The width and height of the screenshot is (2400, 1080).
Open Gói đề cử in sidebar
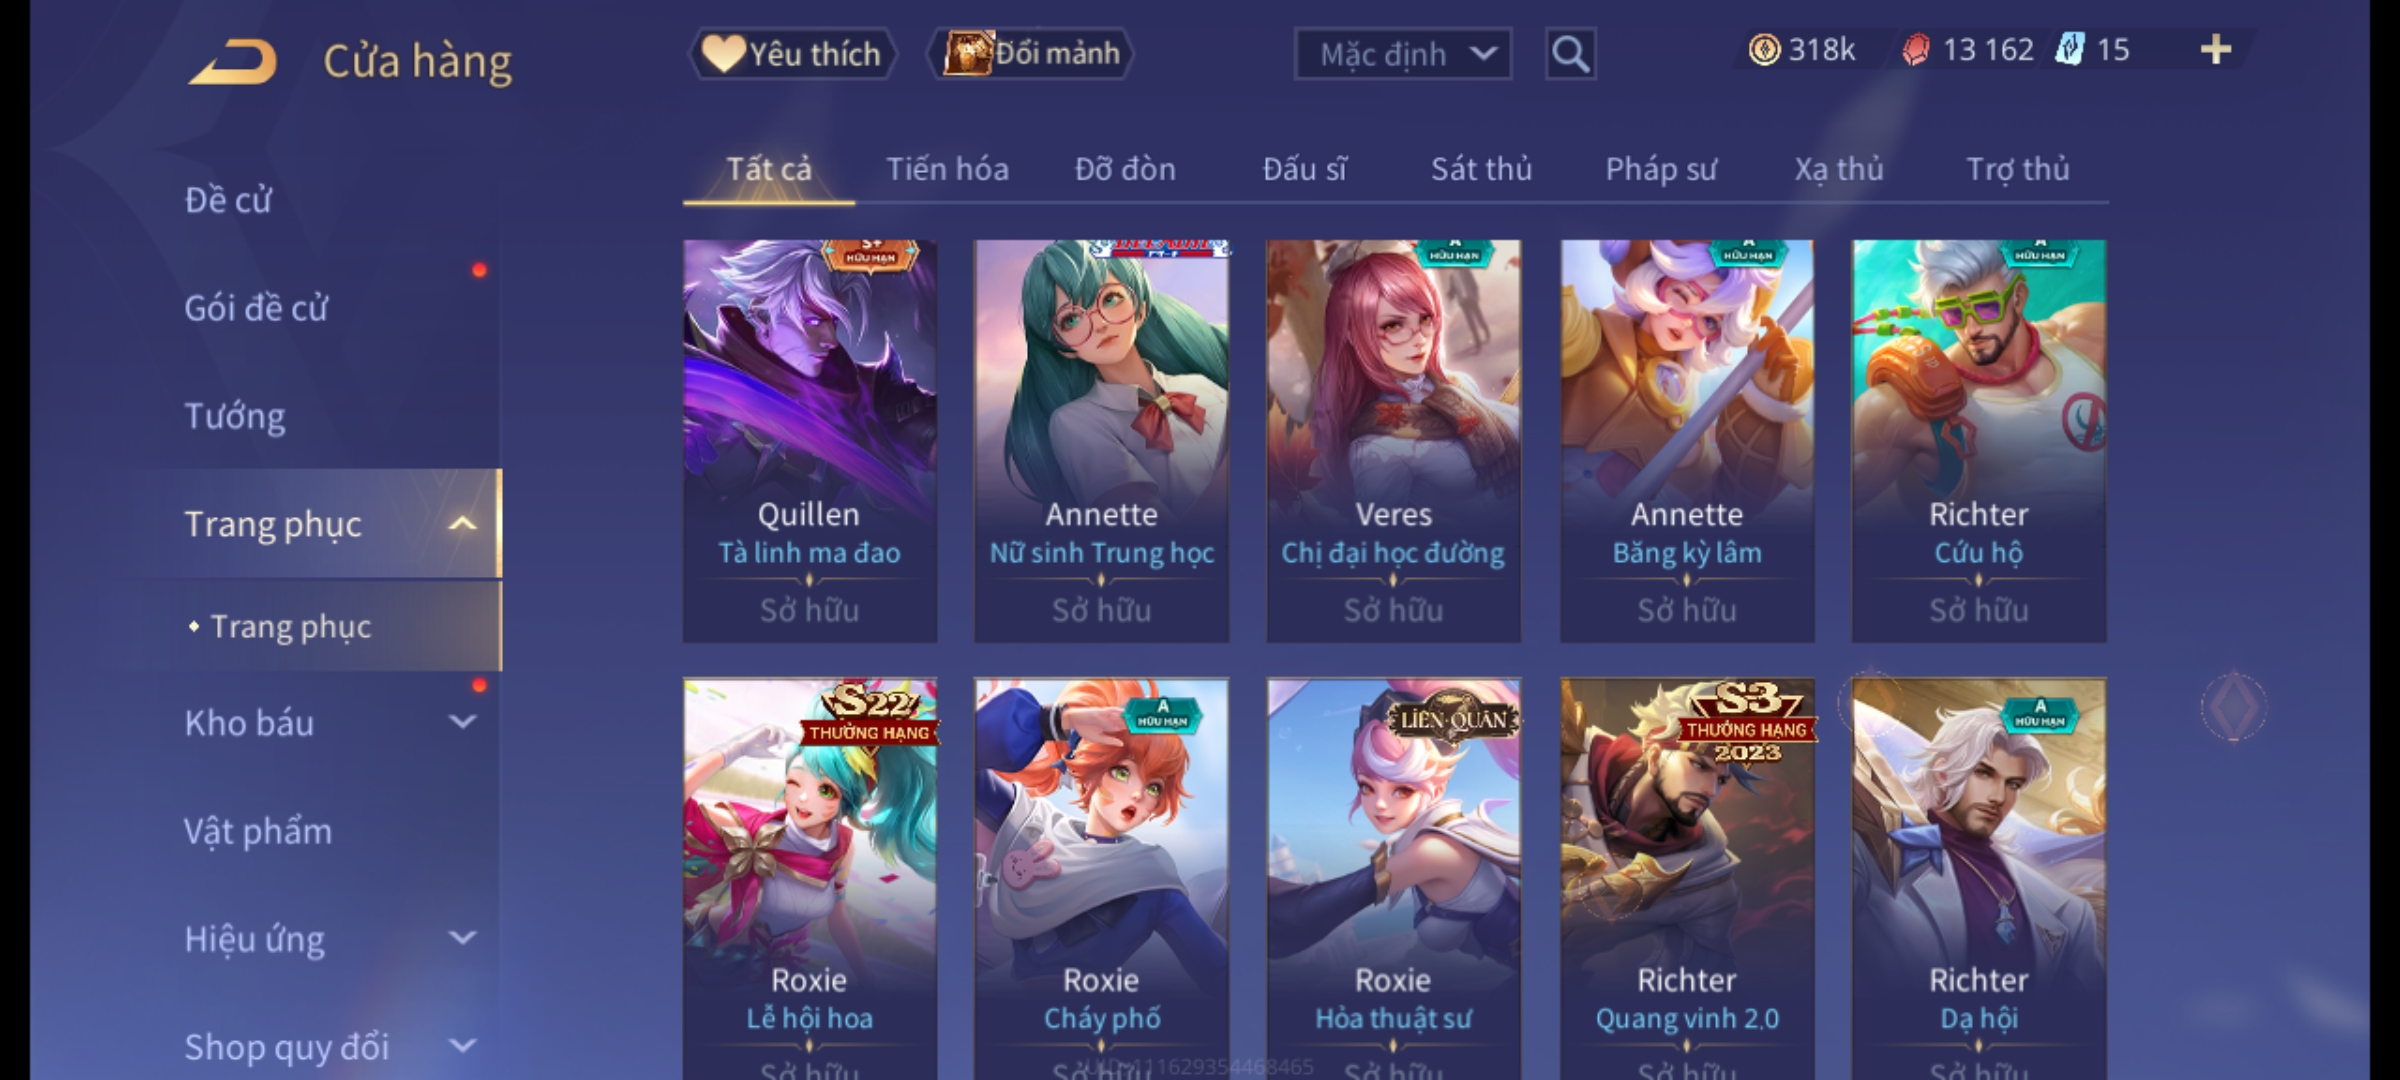[256, 308]
